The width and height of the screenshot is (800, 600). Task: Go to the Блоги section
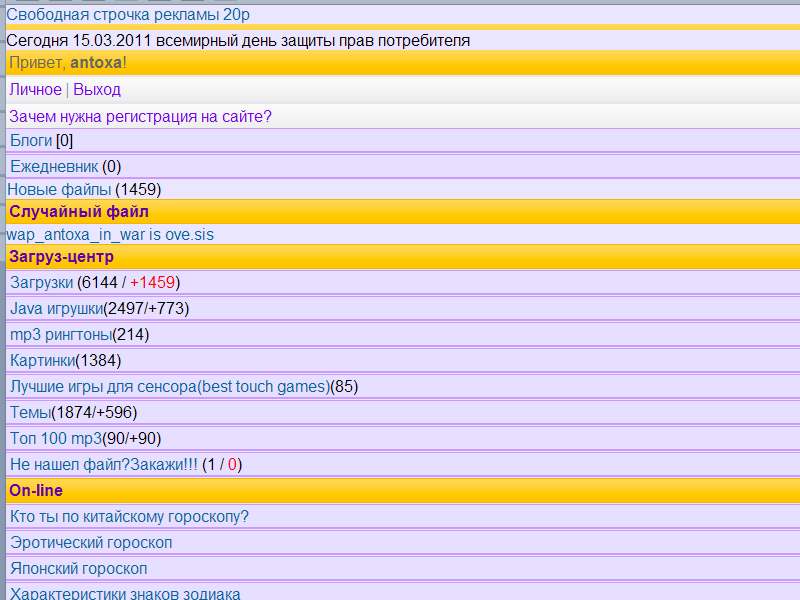click(31, 141)
